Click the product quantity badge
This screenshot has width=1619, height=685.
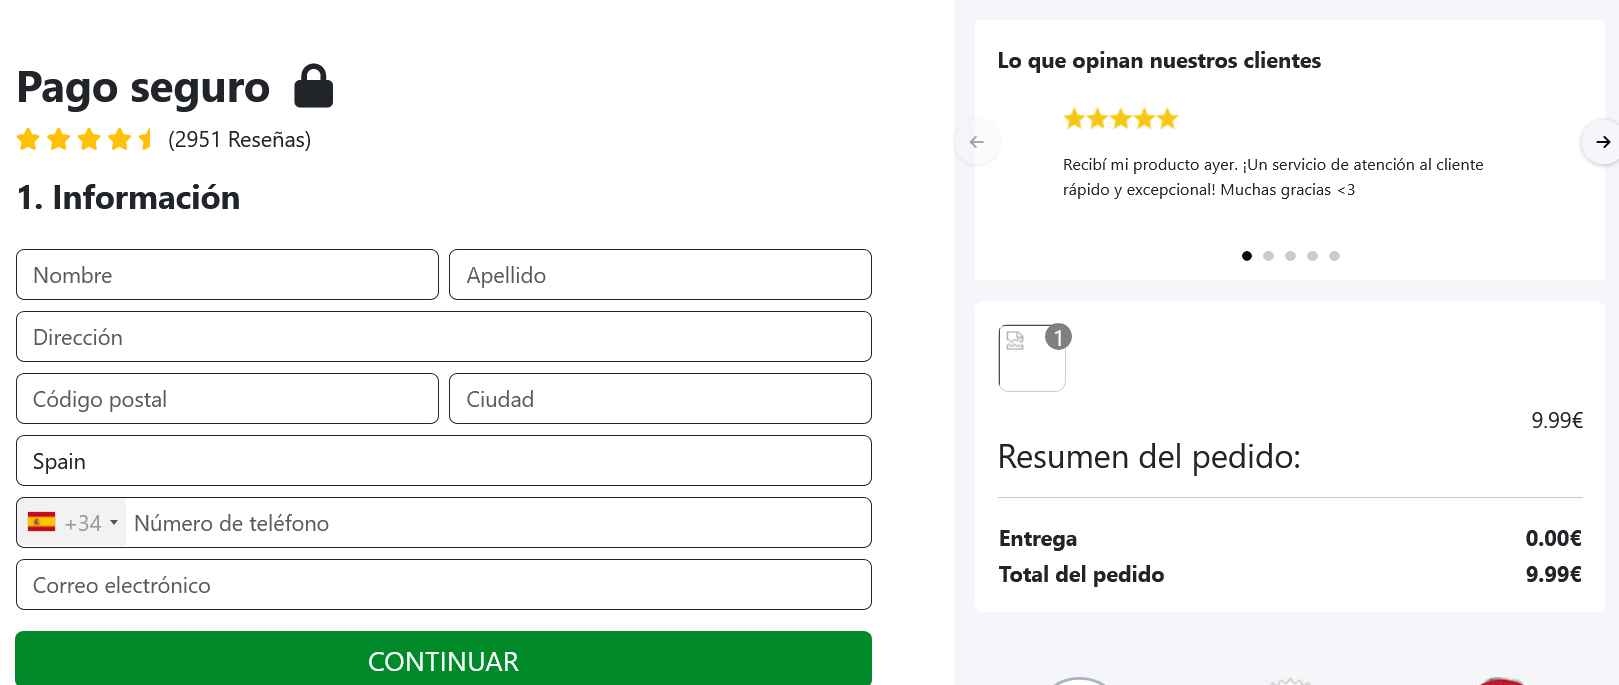click(x=1058, y=338)
